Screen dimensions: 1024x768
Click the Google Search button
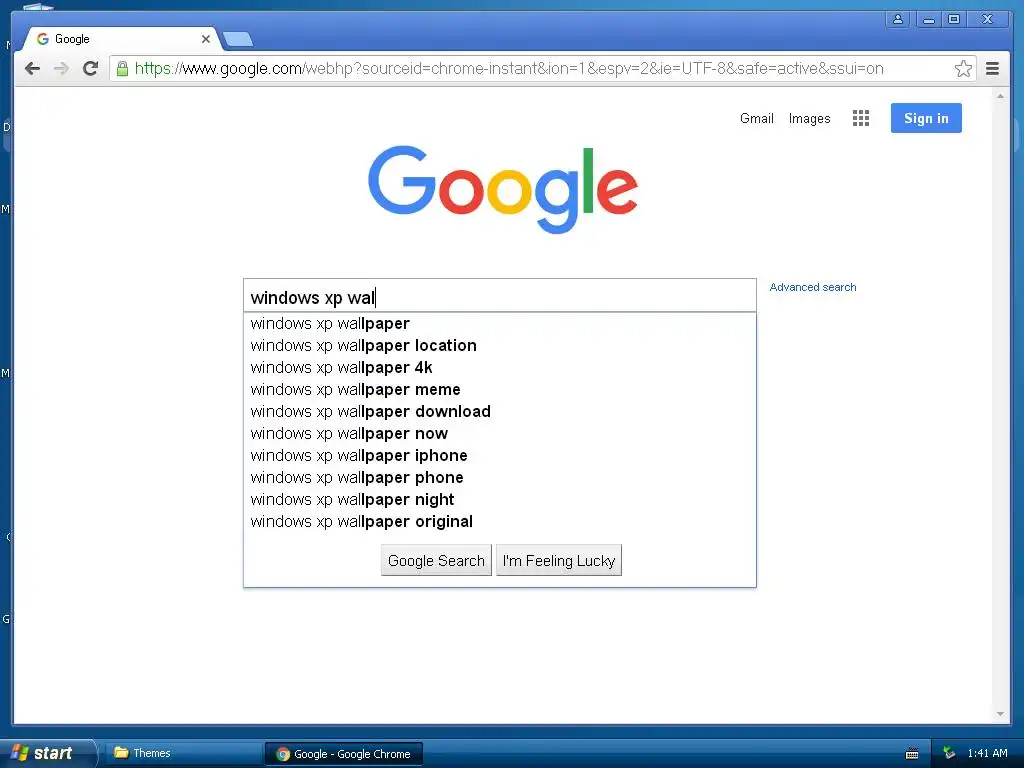[436, 560]
